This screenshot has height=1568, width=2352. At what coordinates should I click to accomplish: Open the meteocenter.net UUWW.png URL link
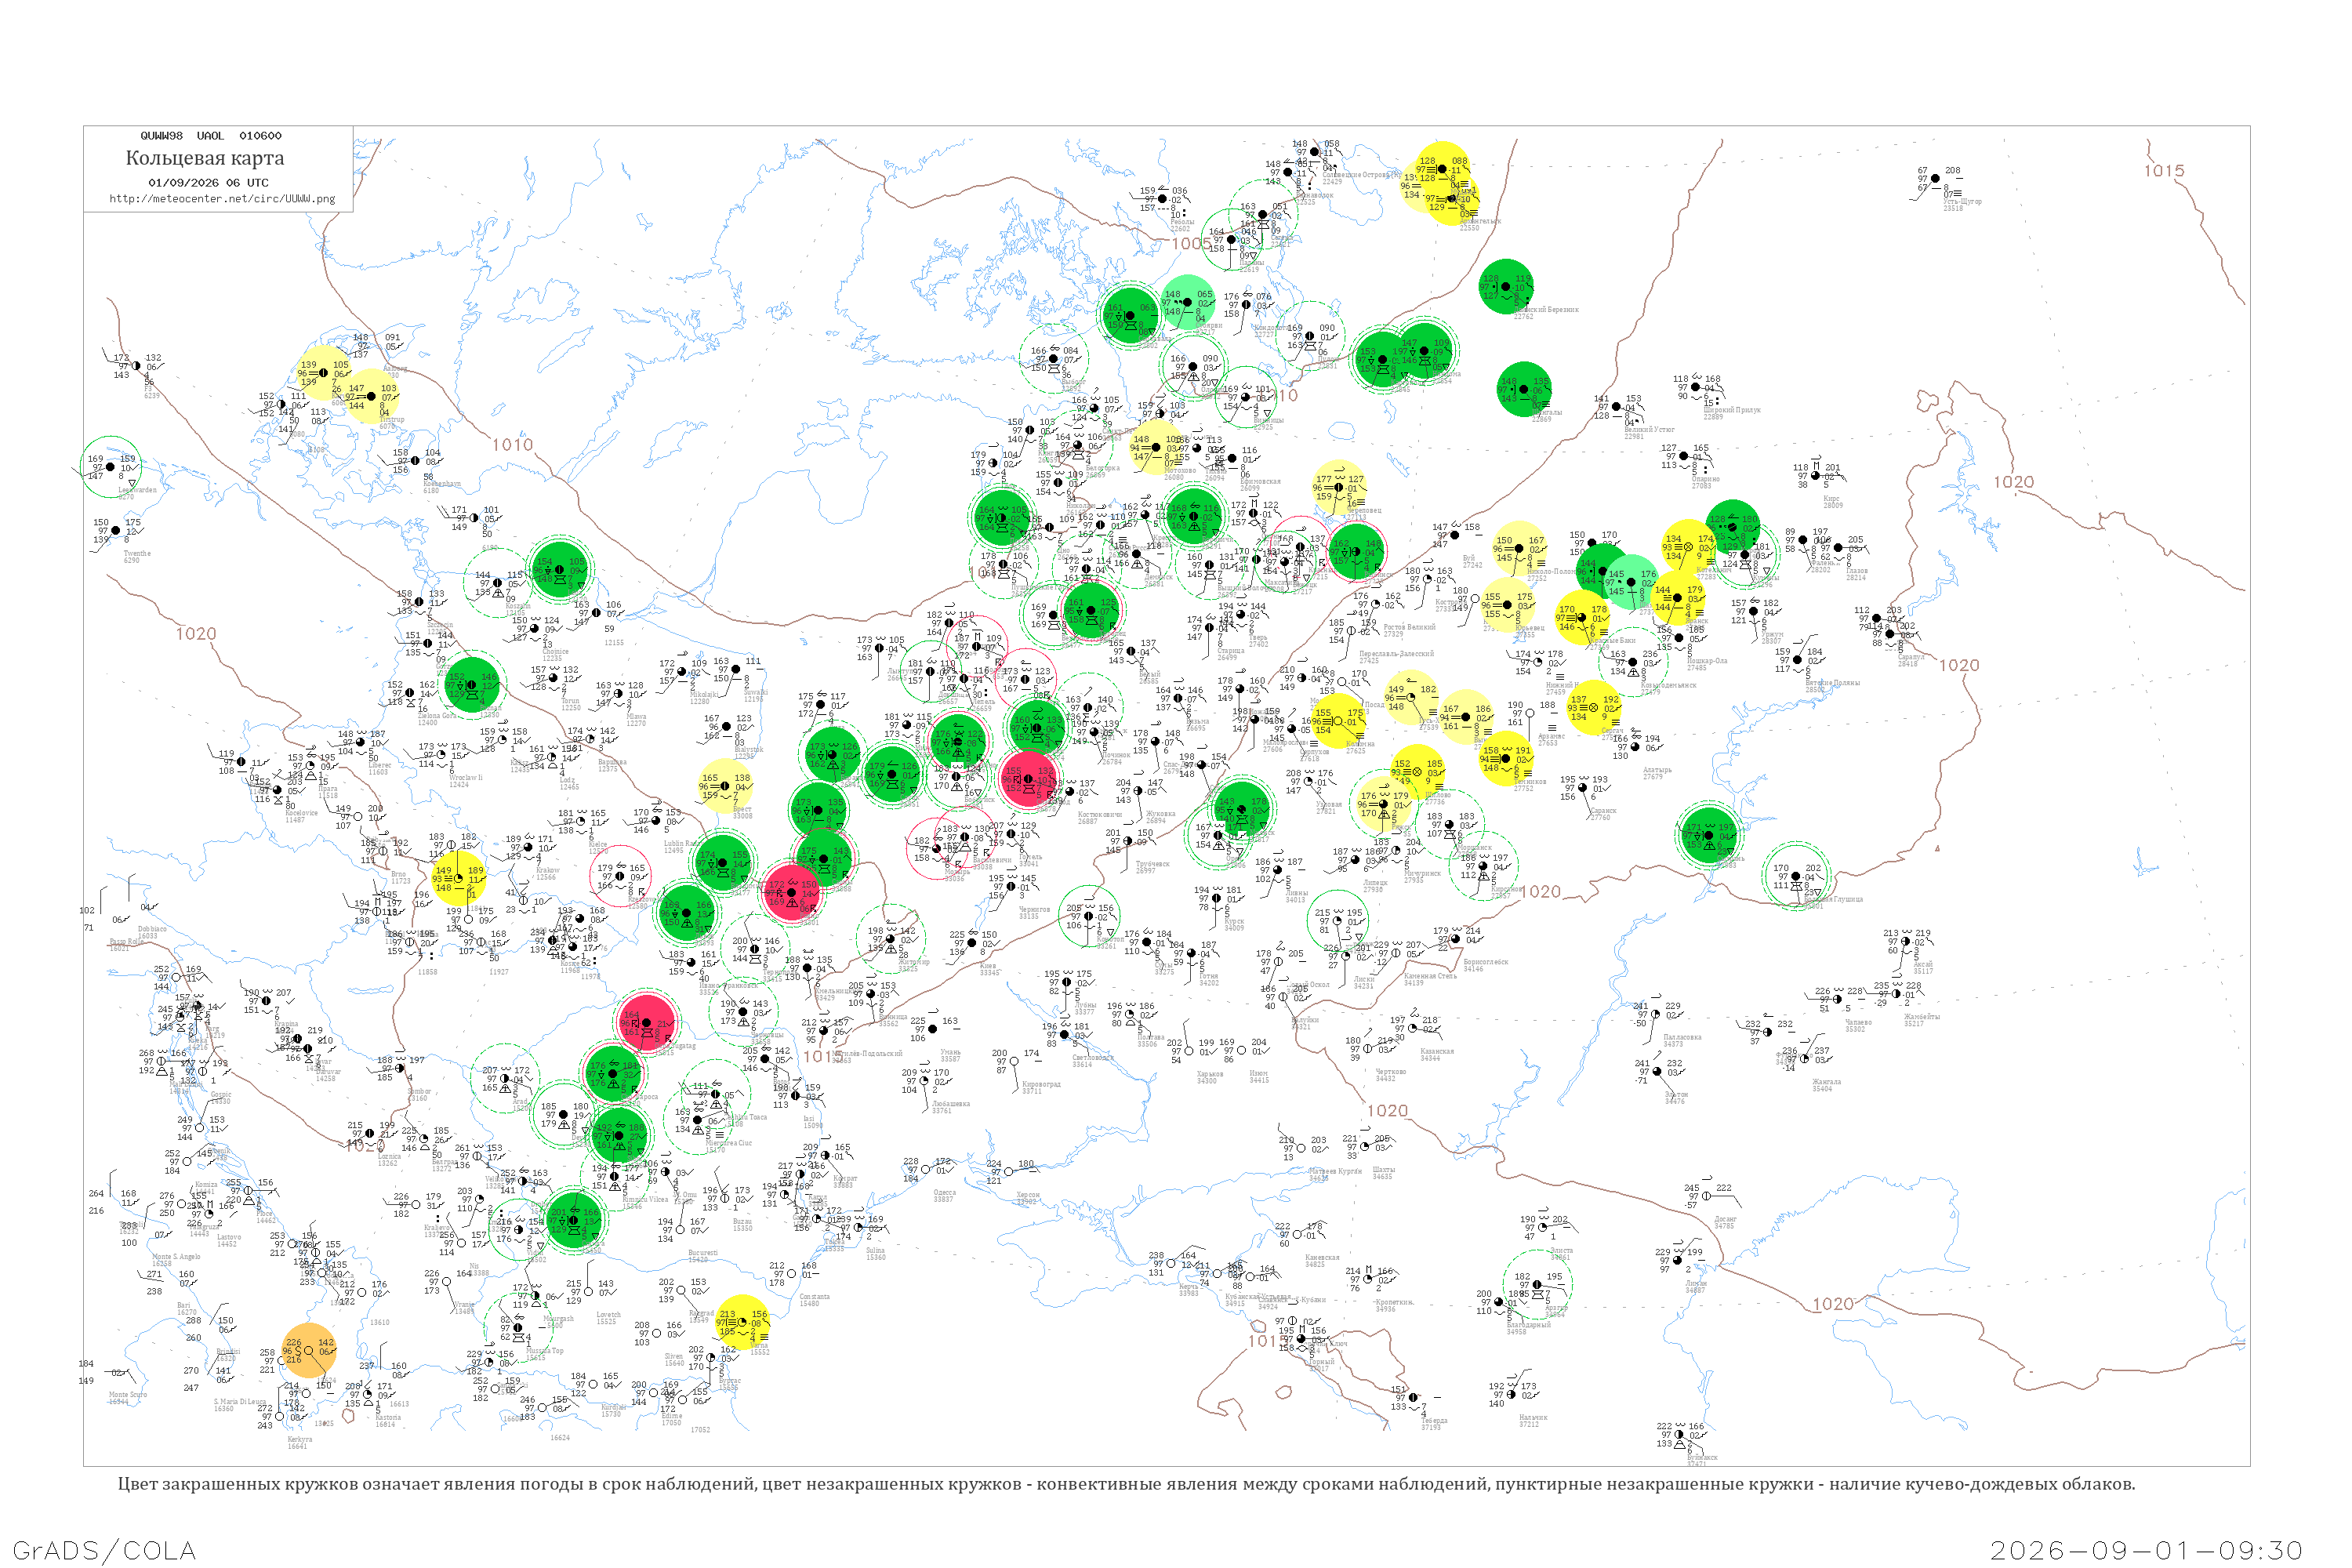pyautogui.click(x=222, y=199)
